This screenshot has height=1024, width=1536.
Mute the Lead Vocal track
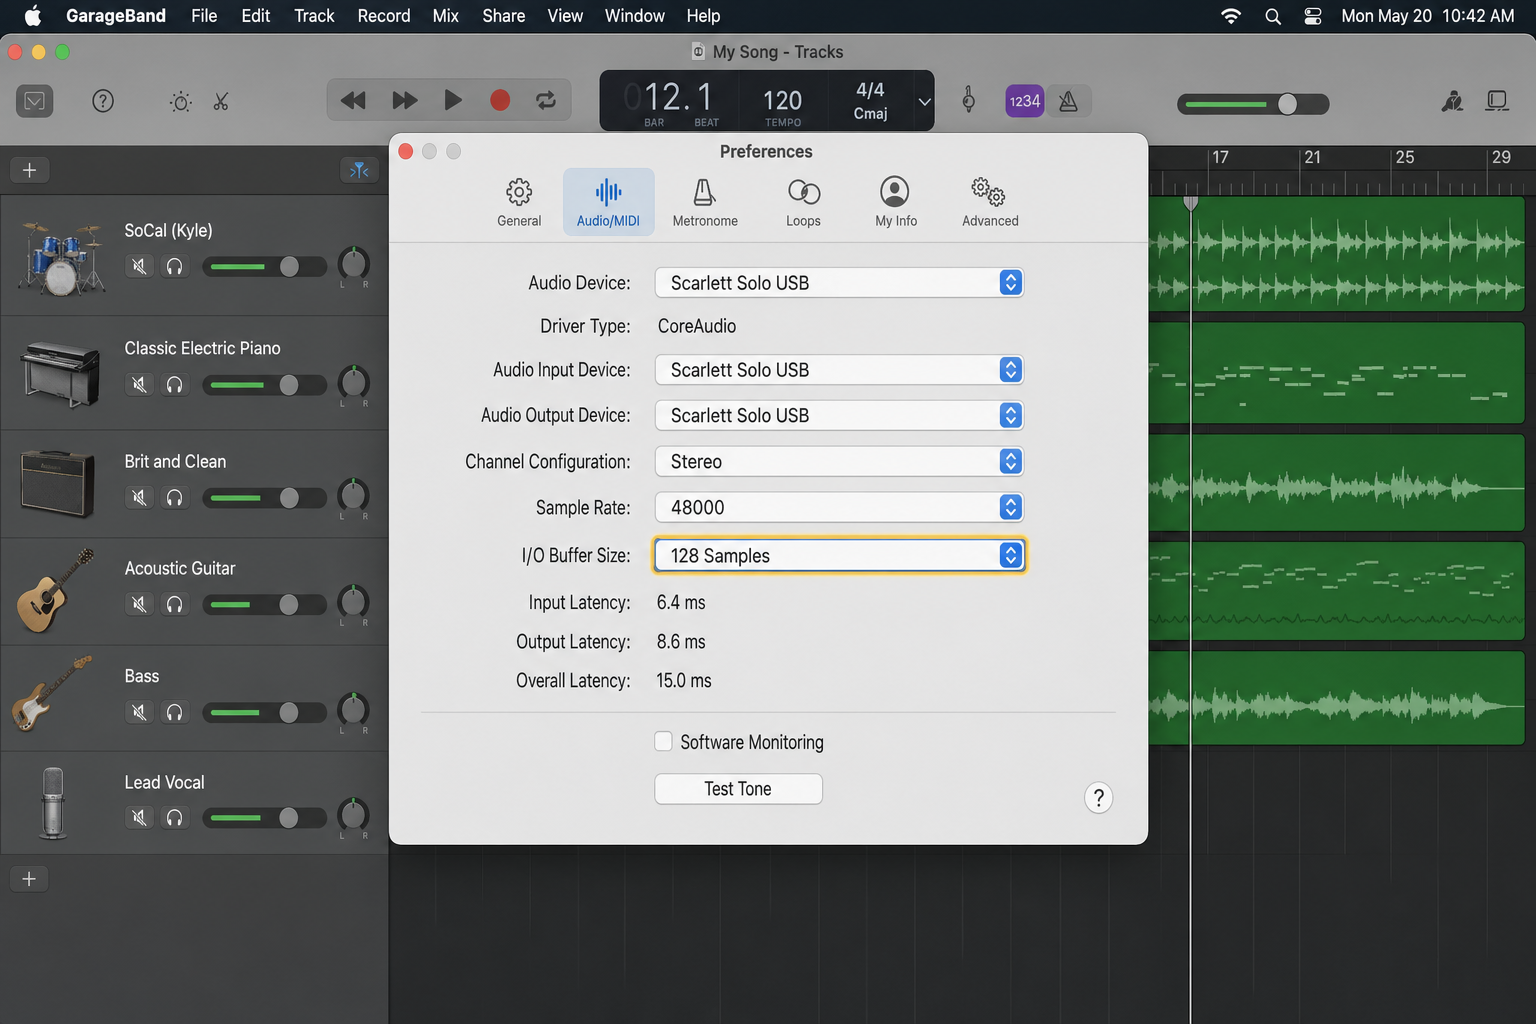coord(140,818)
